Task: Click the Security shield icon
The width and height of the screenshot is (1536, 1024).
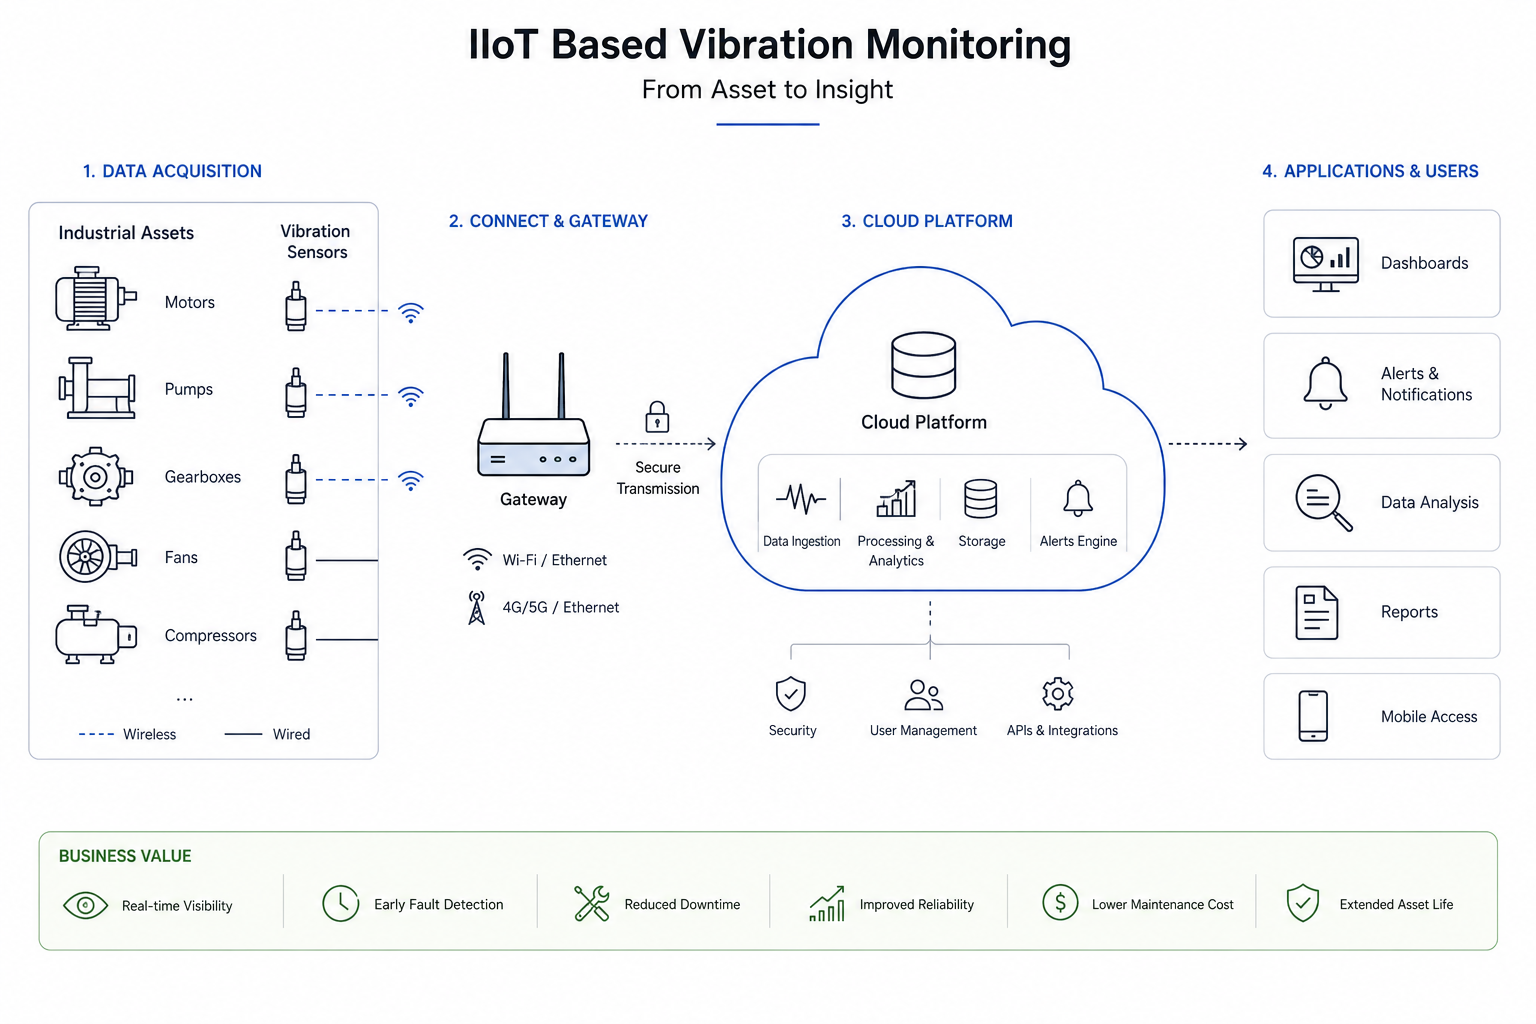Action: click(x=791, y=693)
